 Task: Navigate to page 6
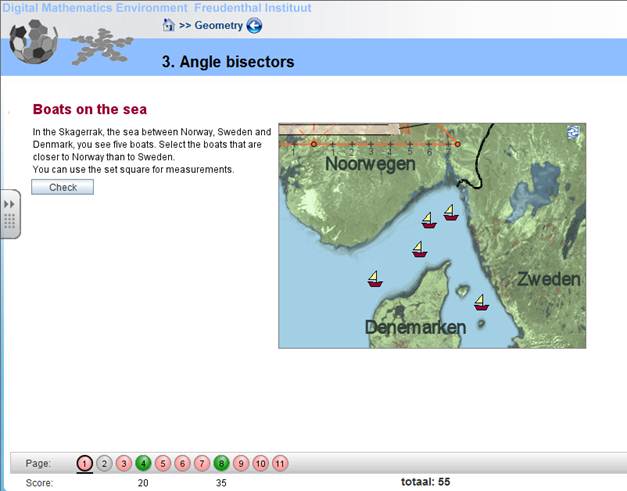(182, 463)
